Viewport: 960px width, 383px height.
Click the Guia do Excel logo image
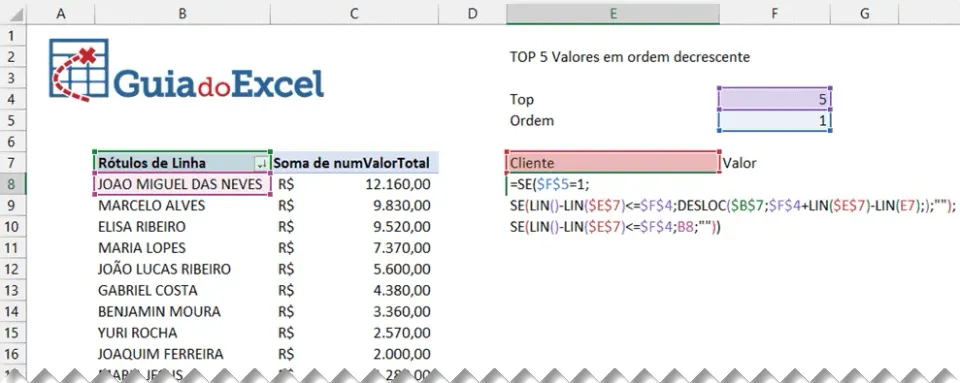point(186,70)
